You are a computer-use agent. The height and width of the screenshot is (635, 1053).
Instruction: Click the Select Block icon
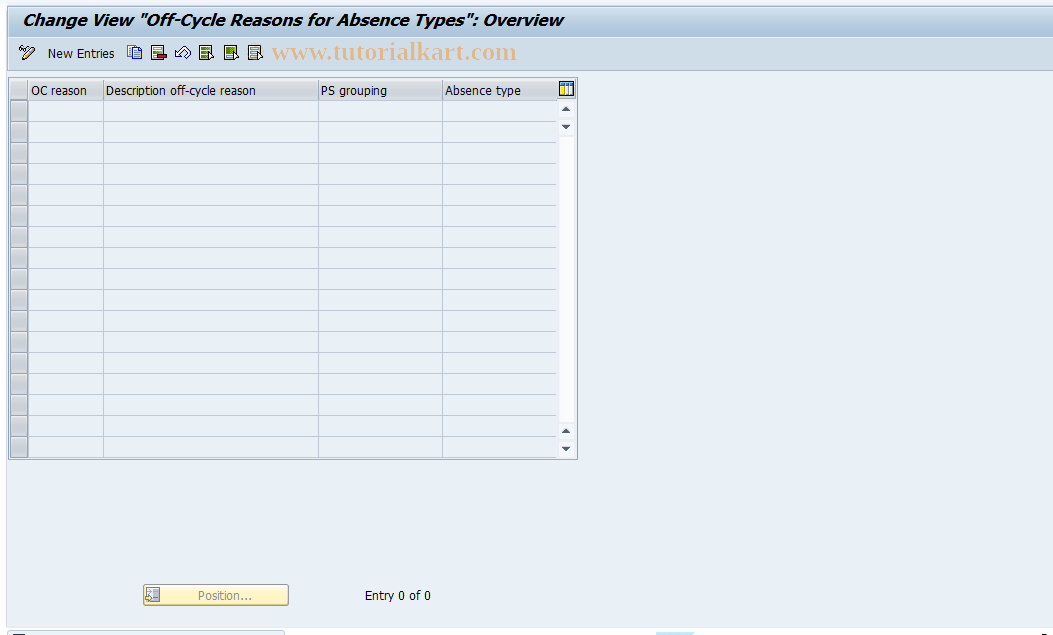pyautogui.click(x=231, y=53)
